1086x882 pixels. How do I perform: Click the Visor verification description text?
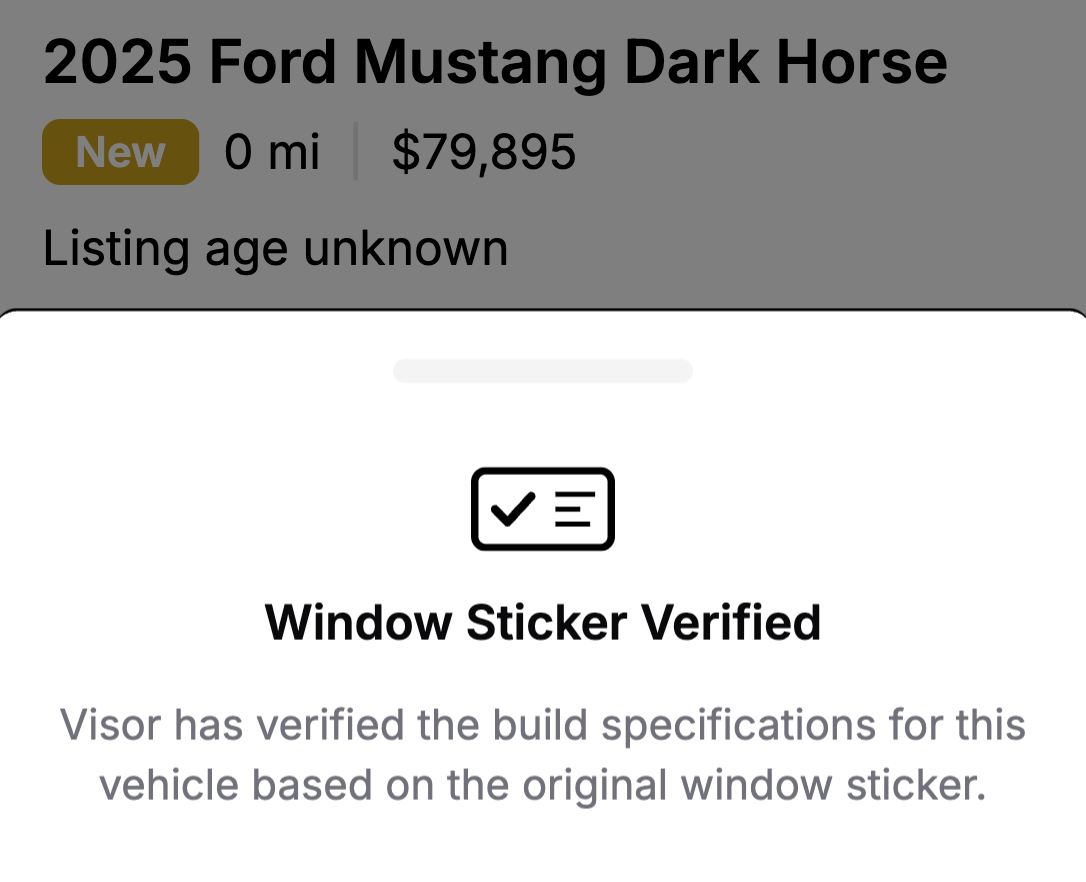click(542, 755)
